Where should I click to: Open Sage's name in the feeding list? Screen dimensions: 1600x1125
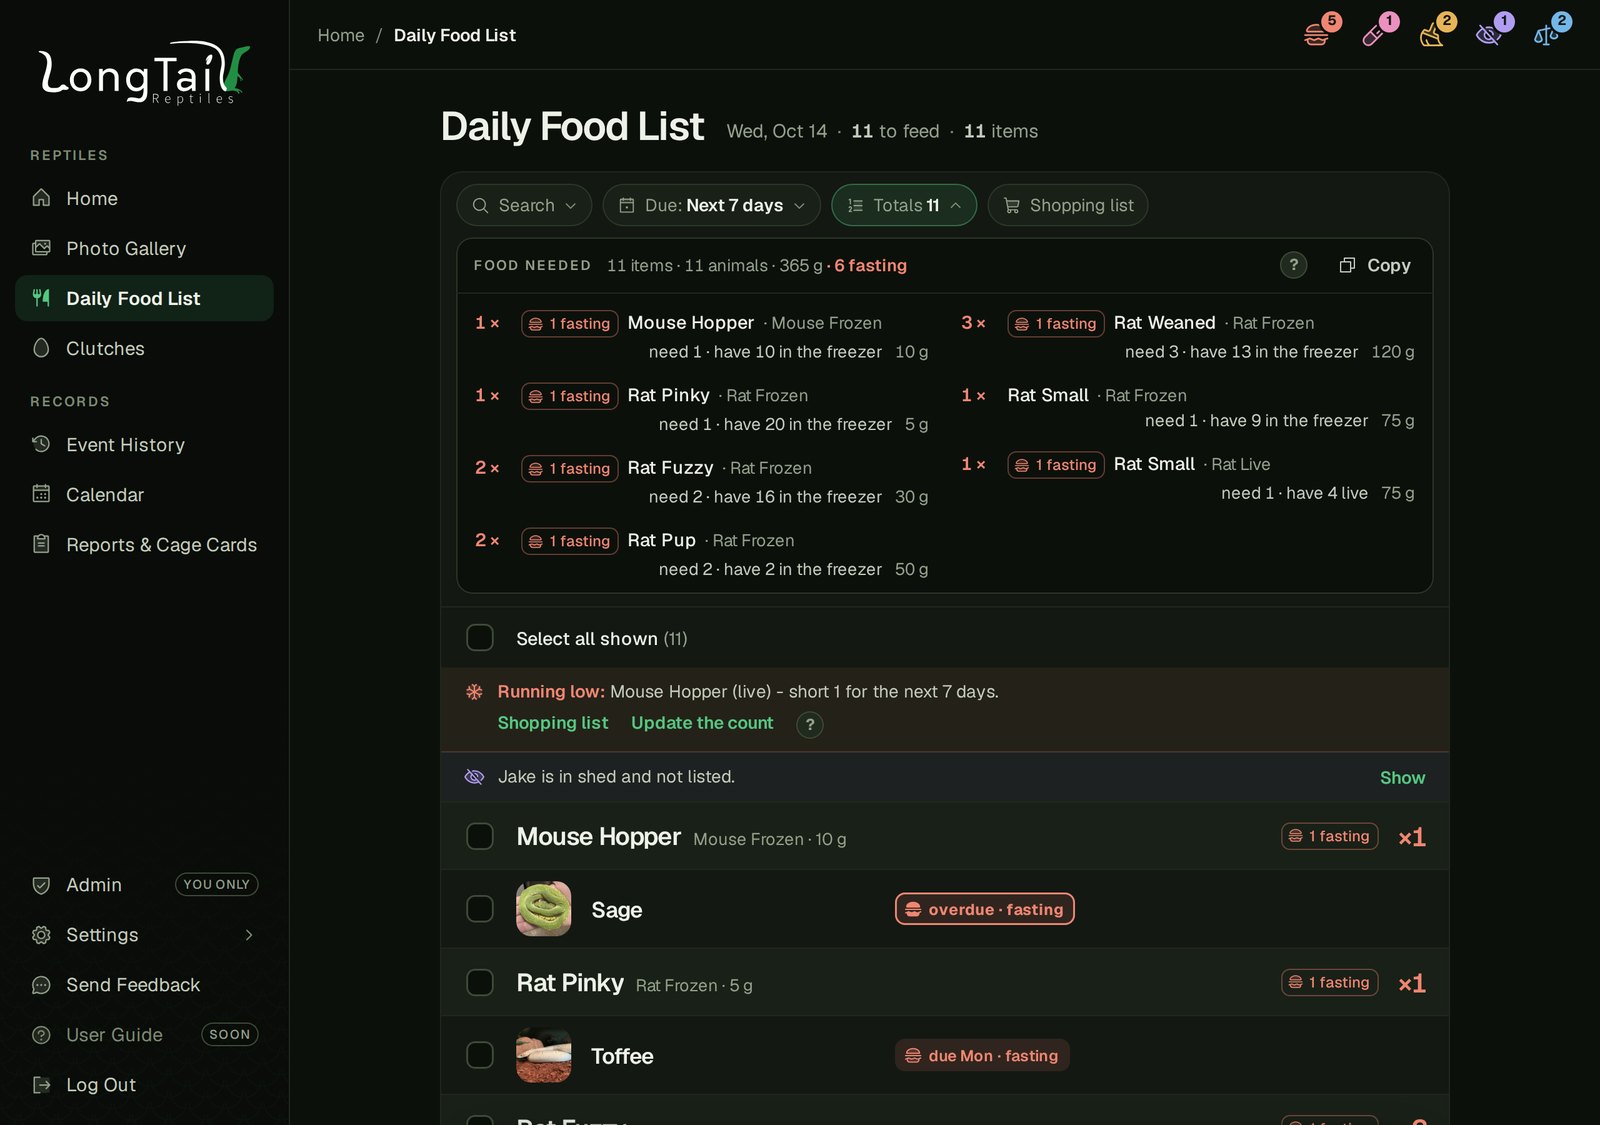coord(617,910)
